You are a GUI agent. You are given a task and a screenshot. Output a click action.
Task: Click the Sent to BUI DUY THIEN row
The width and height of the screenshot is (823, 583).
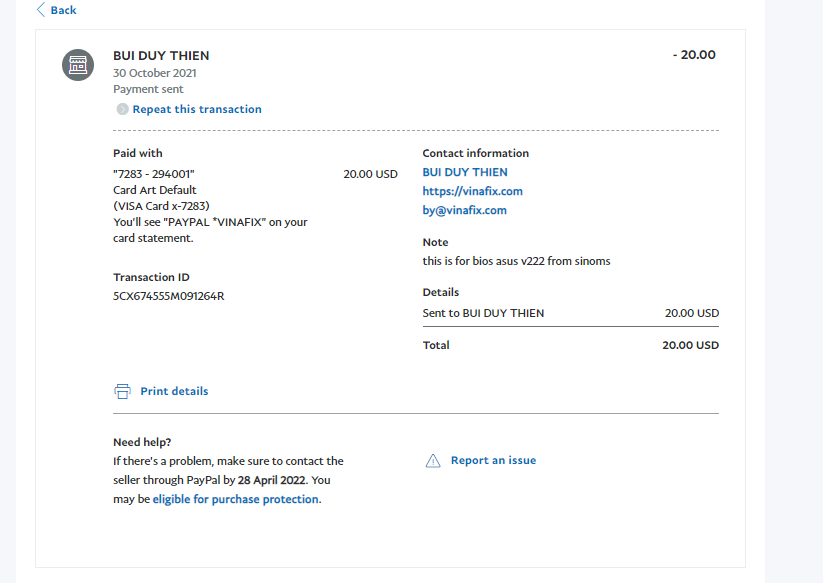(x=483, y=313)
